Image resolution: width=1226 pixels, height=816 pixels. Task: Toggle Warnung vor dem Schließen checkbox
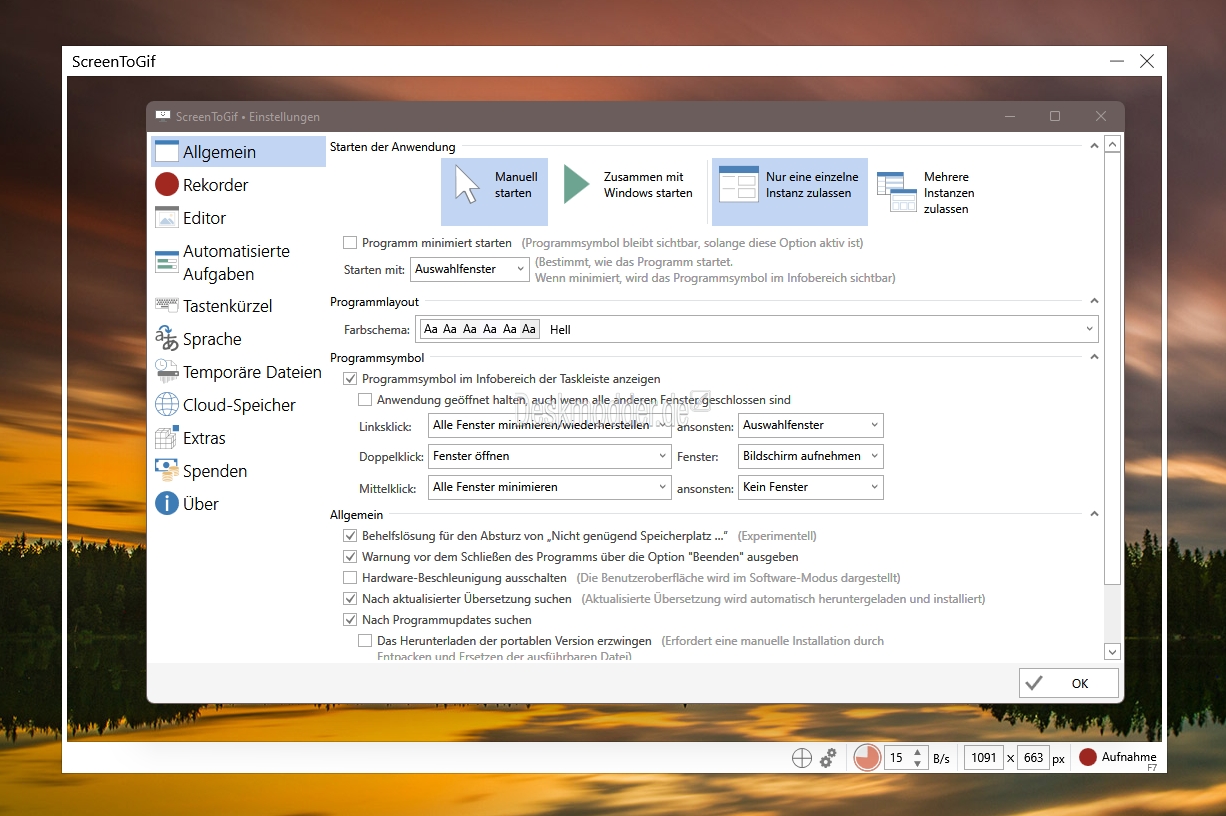tap(350, 557)
